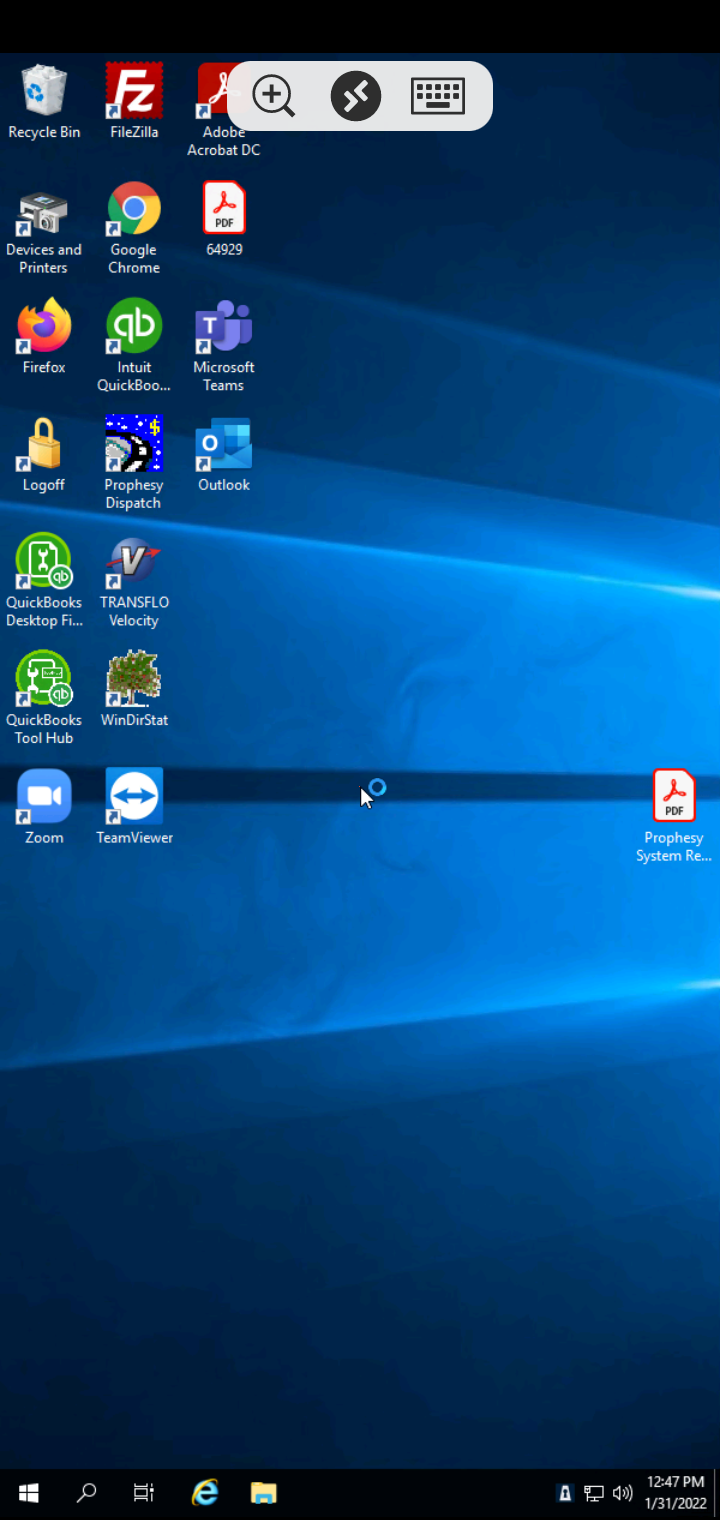Select QuickBooks Desktop File Doctor shortcut
Viewport: 720px width, 1520px height.
(44, 581)
